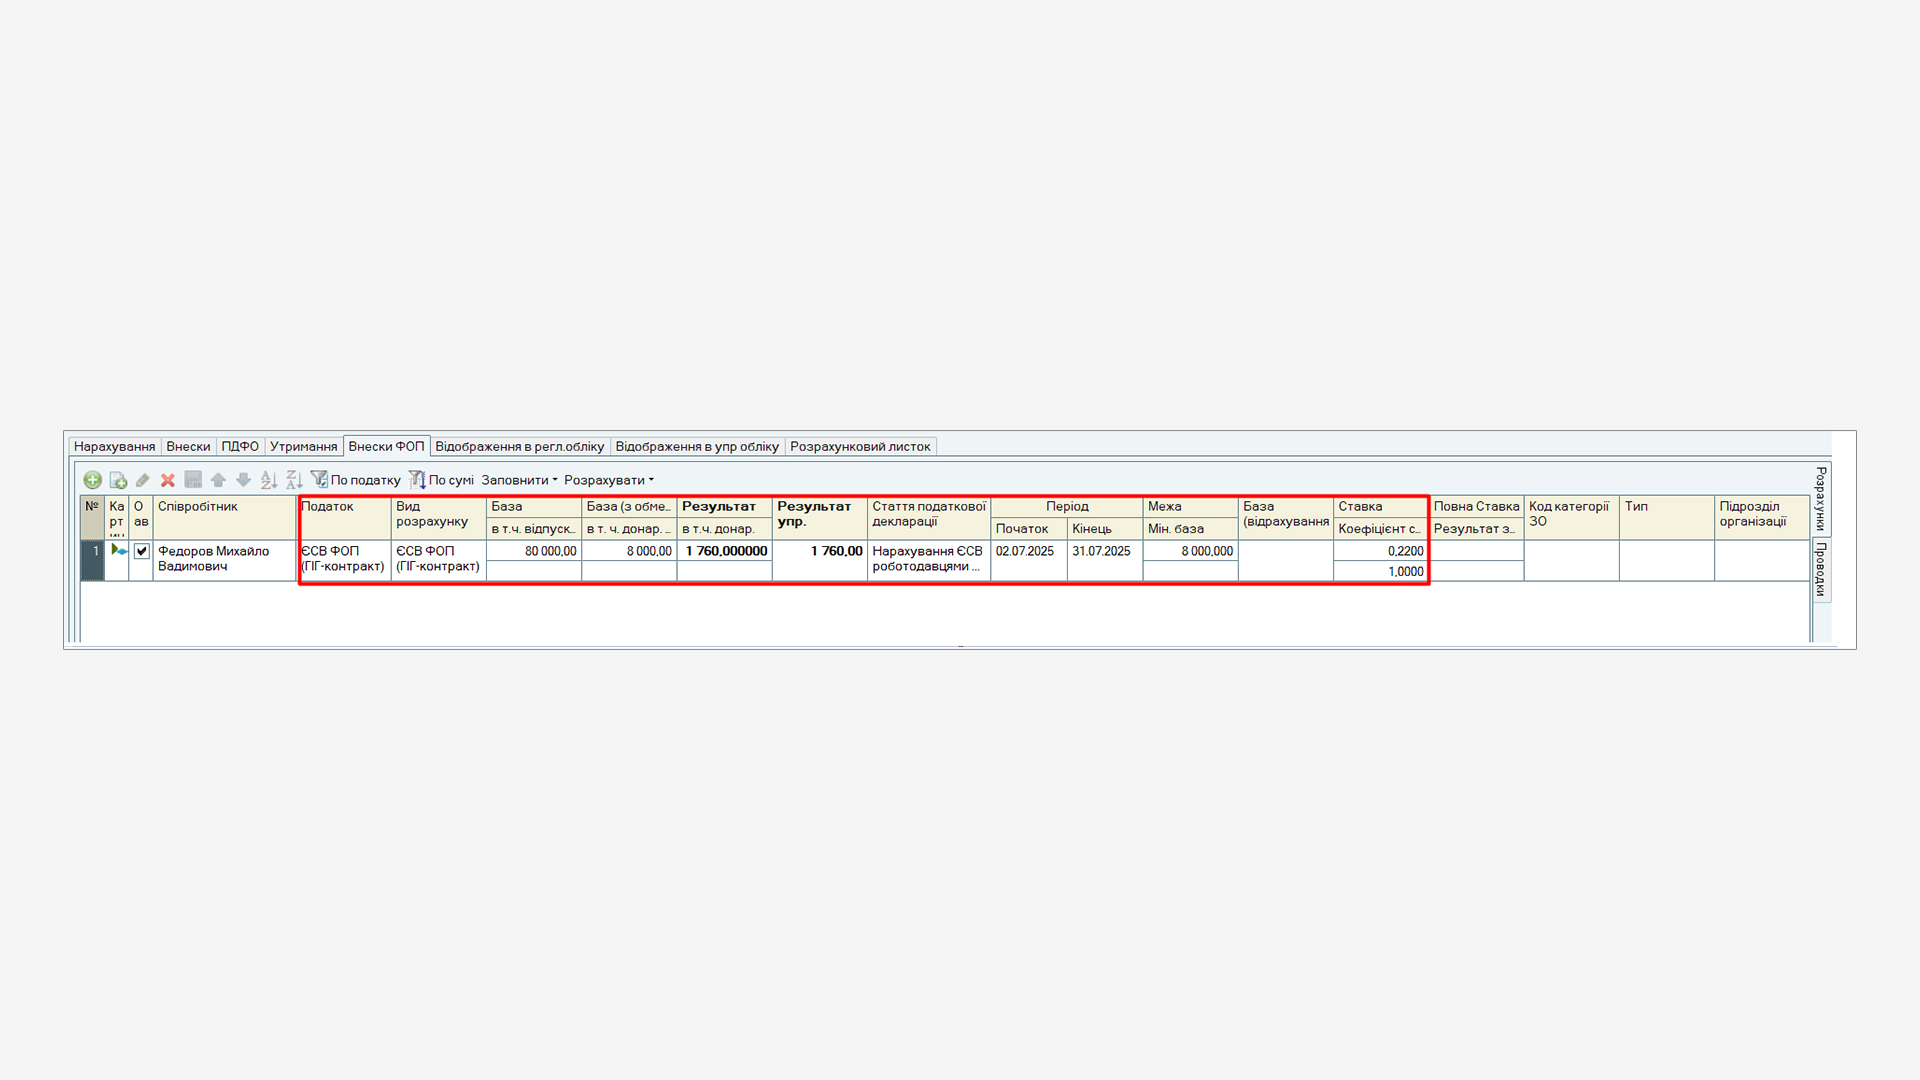The image size is (1920, 1080).
Task: Click the rate value 0,2200 cell
Action: pyautogui.click(x=1380, y=551)
